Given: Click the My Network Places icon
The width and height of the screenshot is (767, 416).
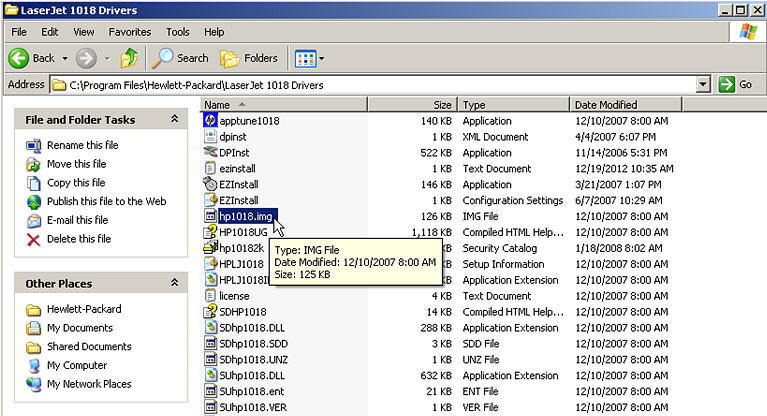Looking at the screenshot, I should click(34, 385).
